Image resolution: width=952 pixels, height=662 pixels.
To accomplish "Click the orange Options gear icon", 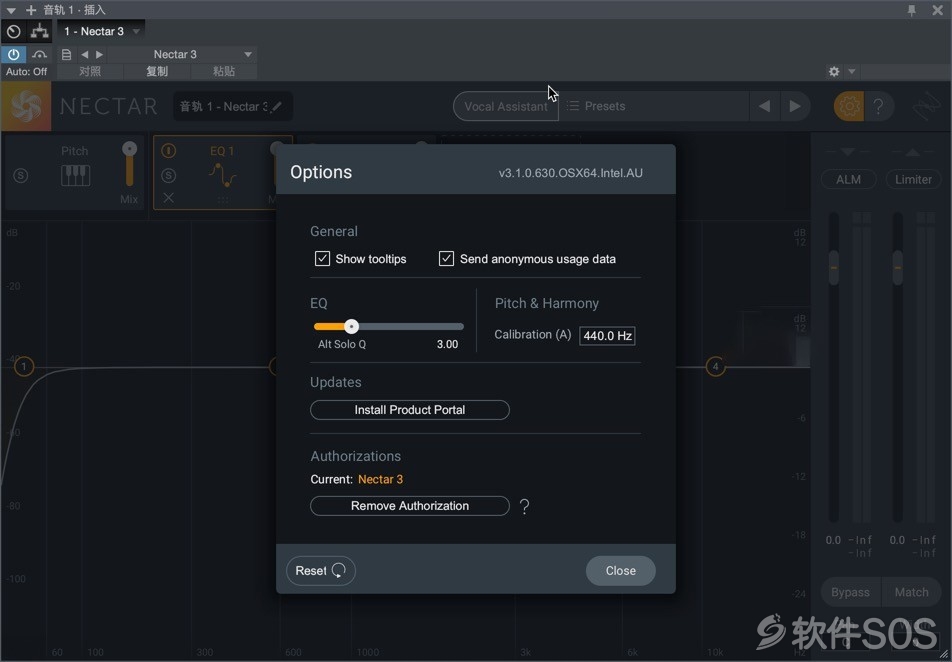I will pyautogui.click(x=849, y=106).
